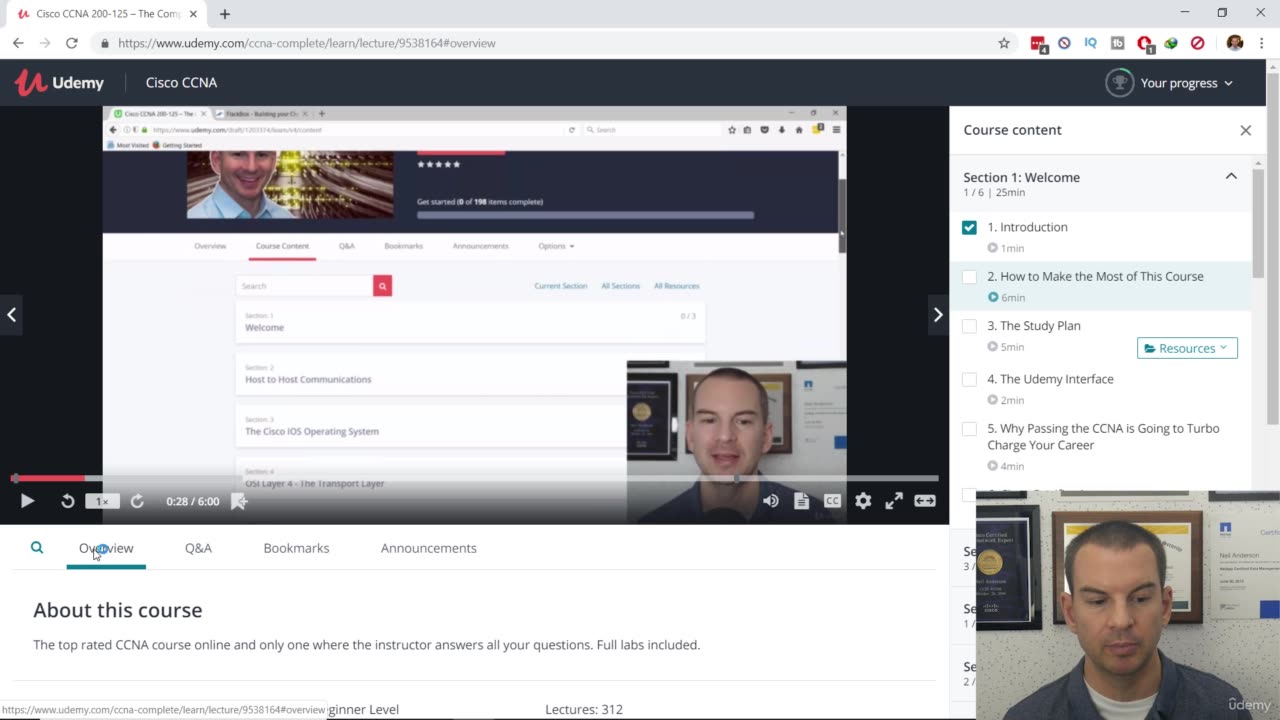
Task: Click the search magnifier beside Overview
Action: coord(37,548)
